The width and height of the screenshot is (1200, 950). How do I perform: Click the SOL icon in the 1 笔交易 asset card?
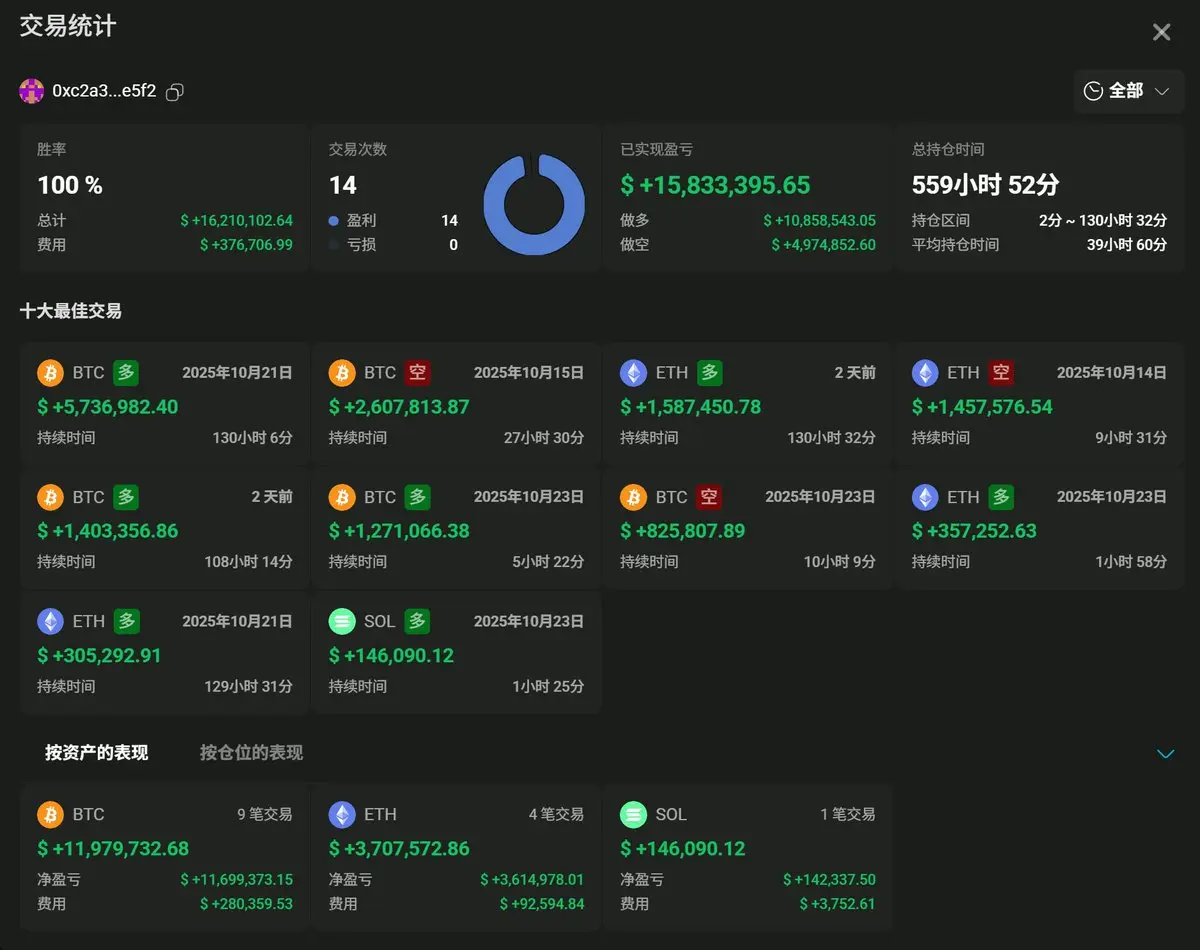click(633, 814)
